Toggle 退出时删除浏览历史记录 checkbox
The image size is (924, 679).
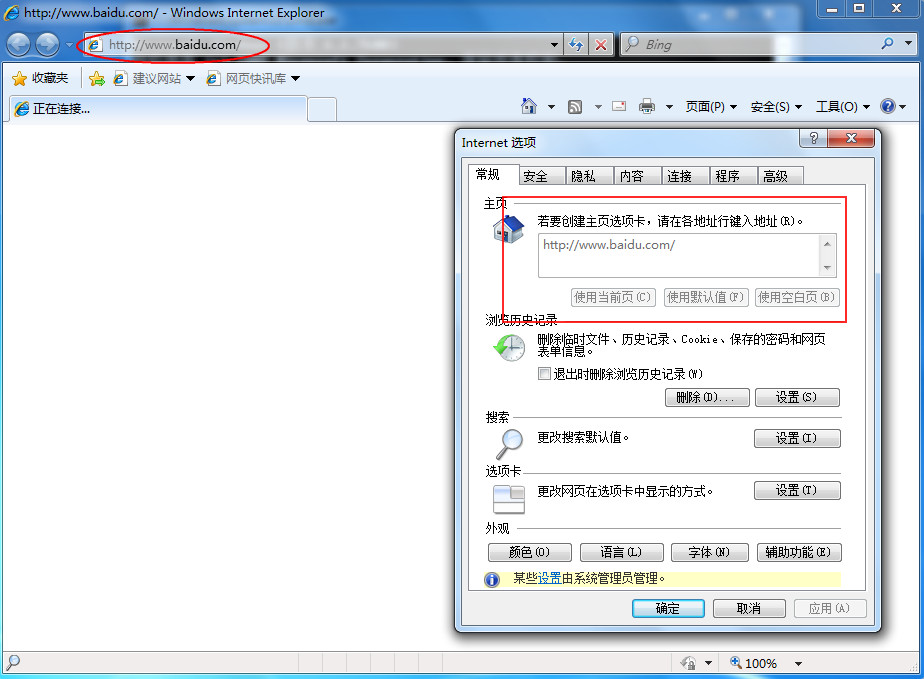coord(544,374)
